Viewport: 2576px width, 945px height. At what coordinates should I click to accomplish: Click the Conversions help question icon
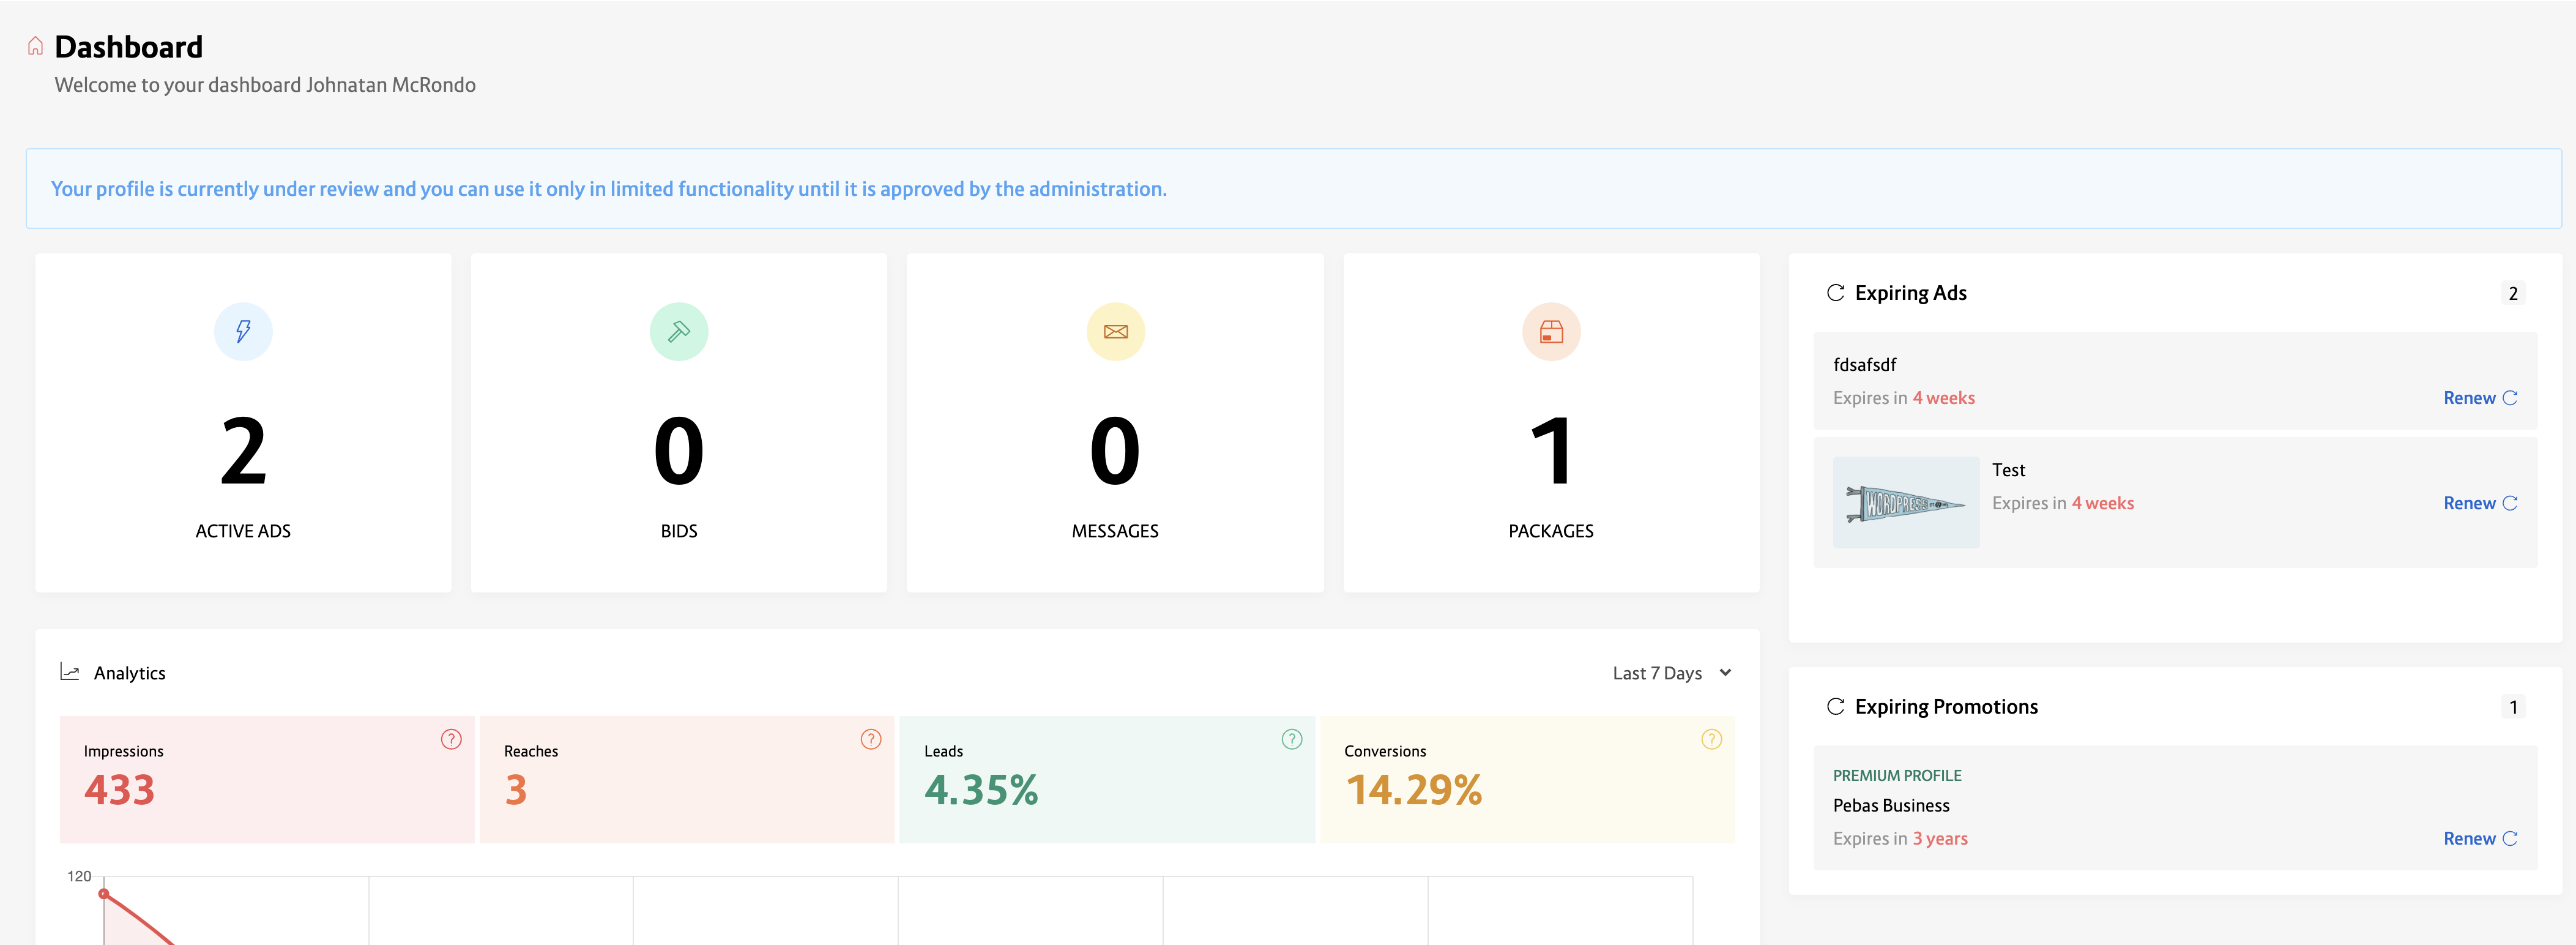(x=1711, y=739)
